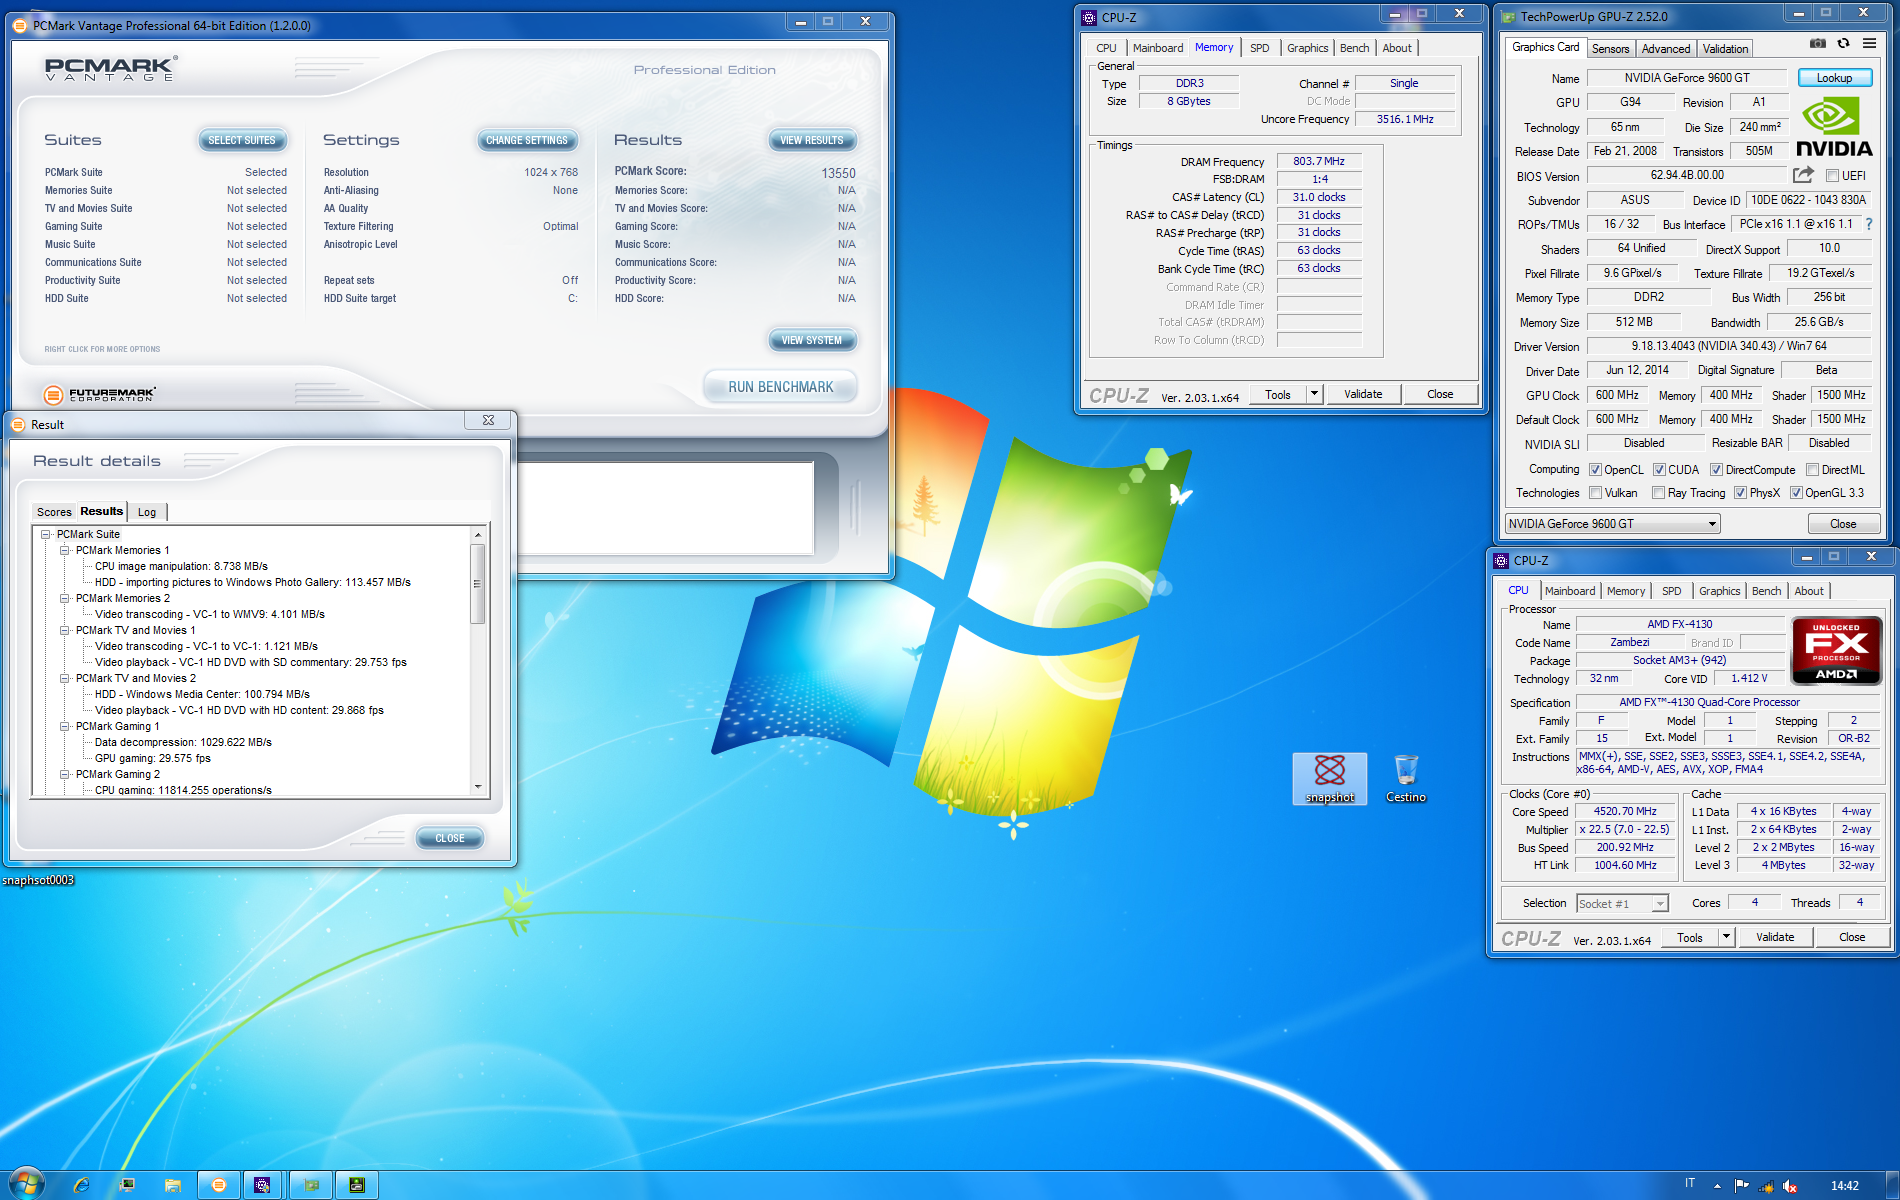Click the network tray icon
The width and height of the screenshot is (1900, 1200).
pos(1766,1186)
